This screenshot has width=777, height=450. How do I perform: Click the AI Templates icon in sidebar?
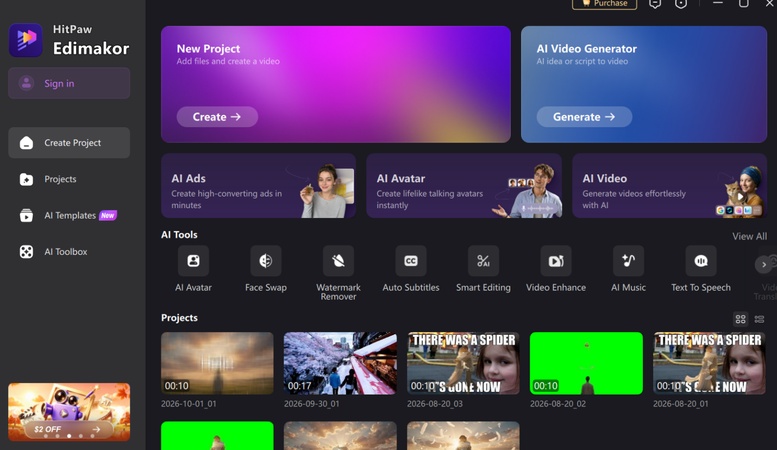(26, 216)
